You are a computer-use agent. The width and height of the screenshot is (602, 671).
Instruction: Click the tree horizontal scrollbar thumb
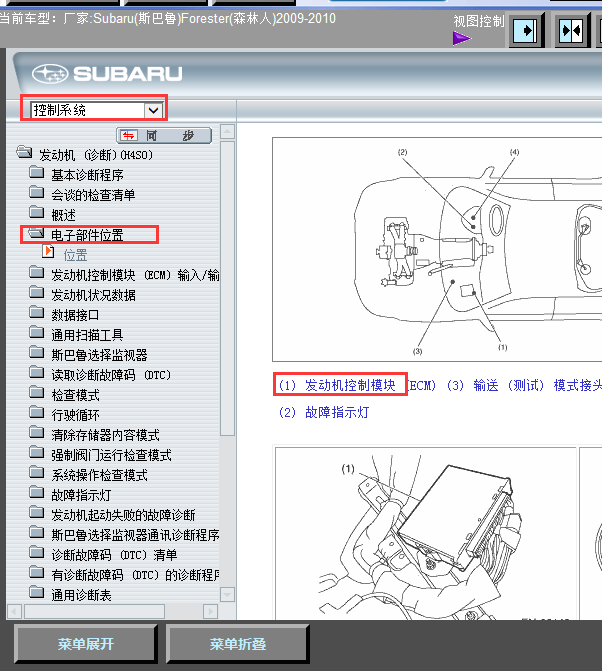click(x=95, y=611)
